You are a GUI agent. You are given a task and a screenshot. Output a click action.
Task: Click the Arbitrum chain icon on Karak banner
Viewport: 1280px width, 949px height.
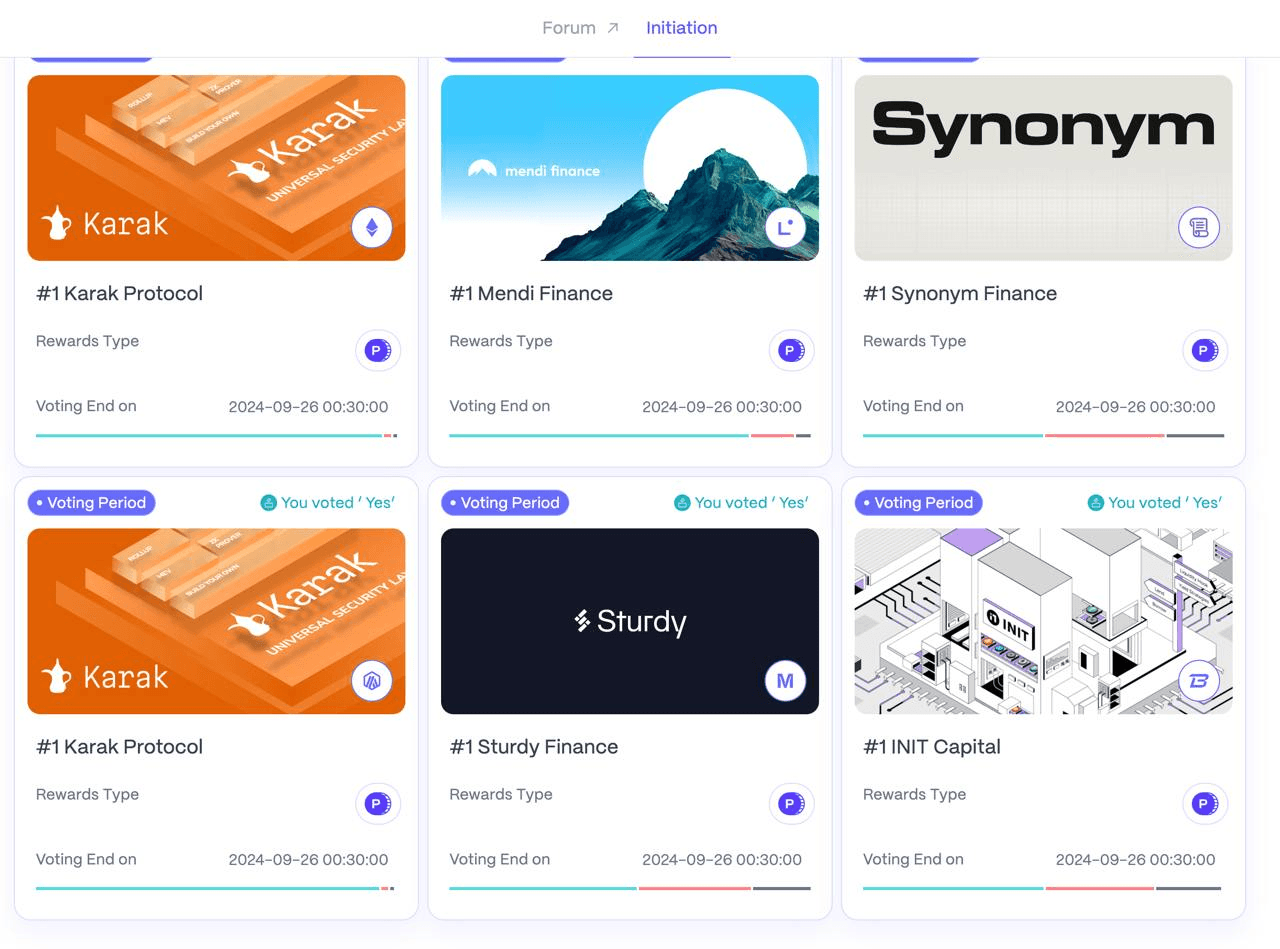(372, 681)
